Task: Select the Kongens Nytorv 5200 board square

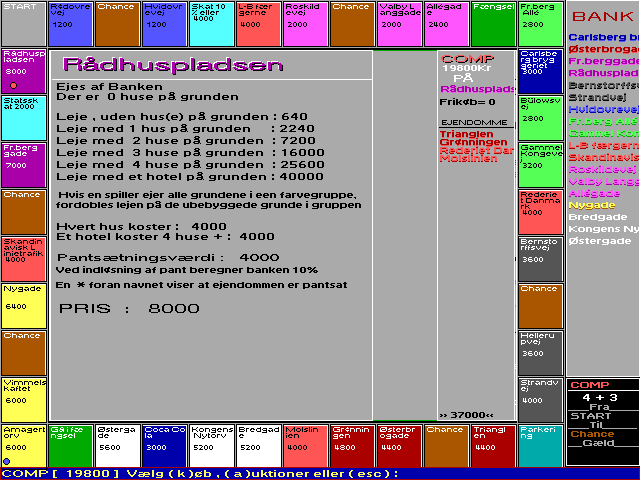Action: coord(211,446)
